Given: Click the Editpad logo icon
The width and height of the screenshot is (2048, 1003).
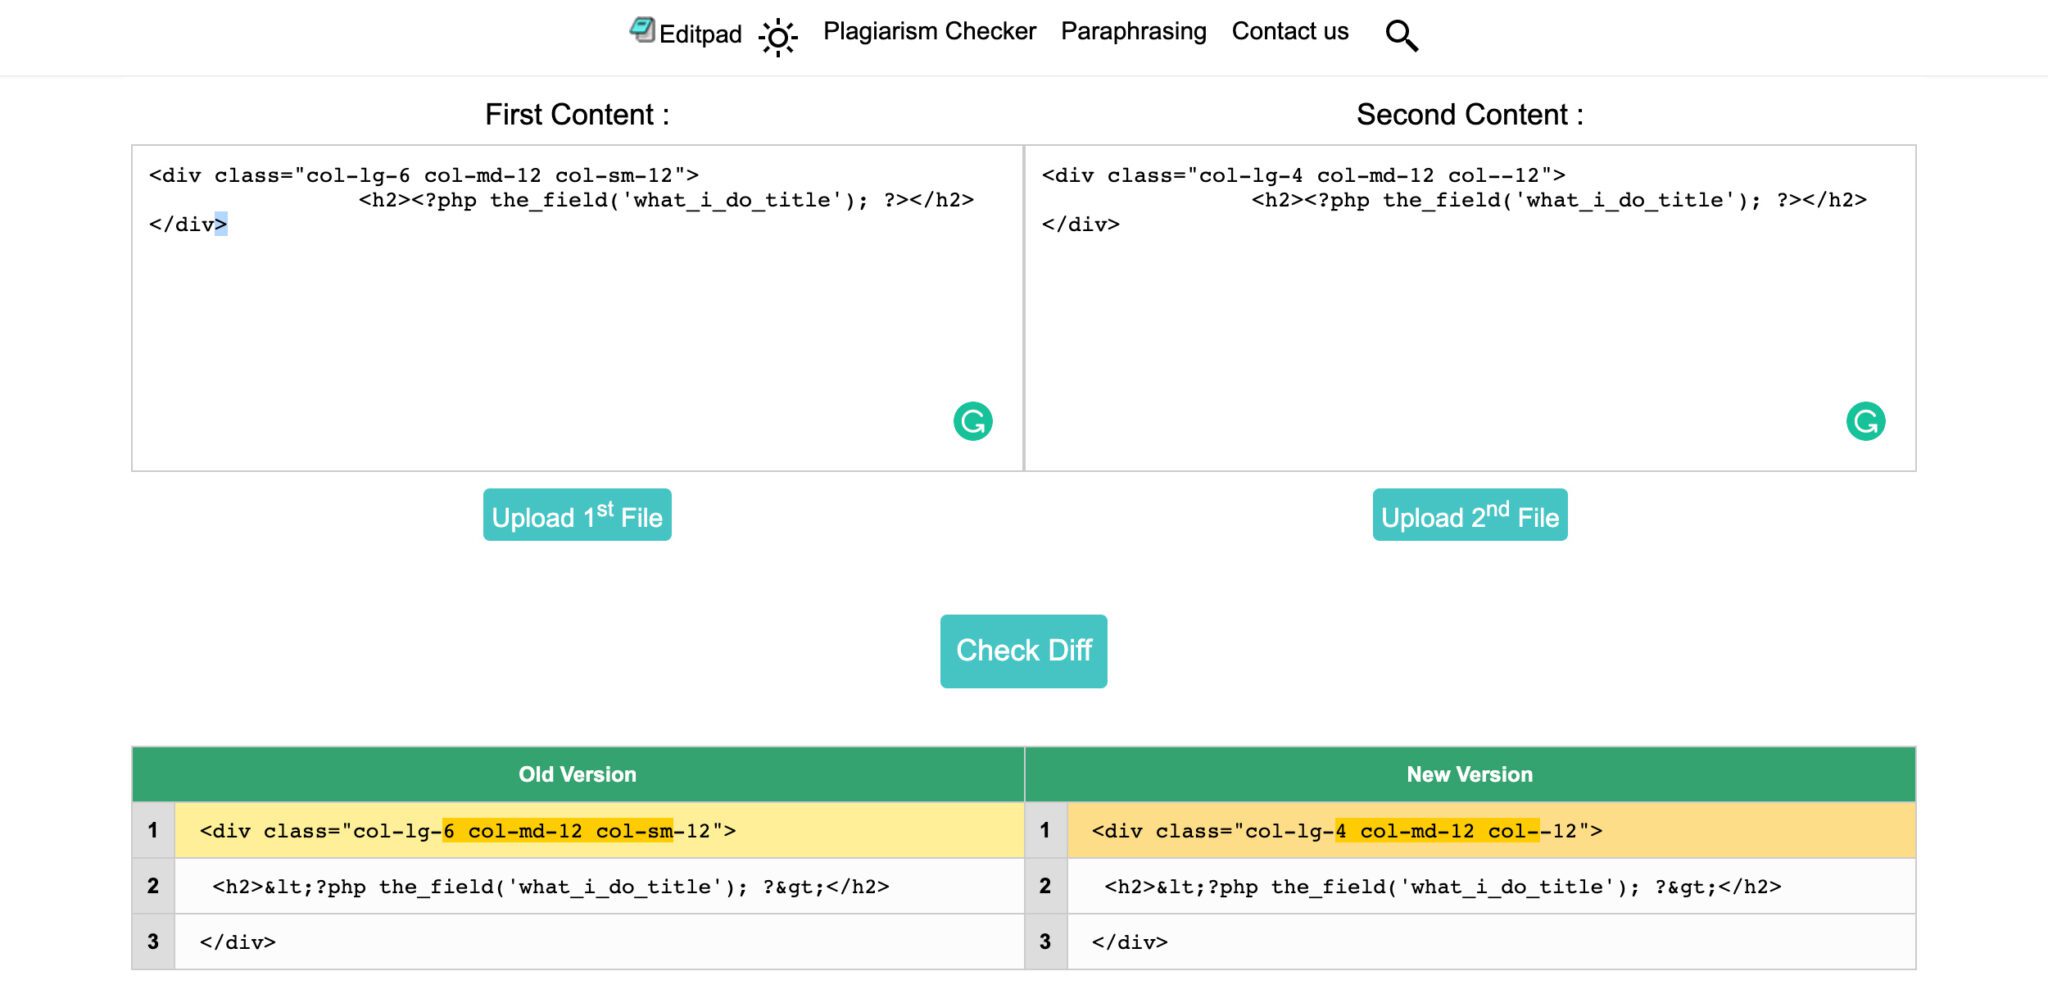Looking at the screenshot, I should pos(642,30).
